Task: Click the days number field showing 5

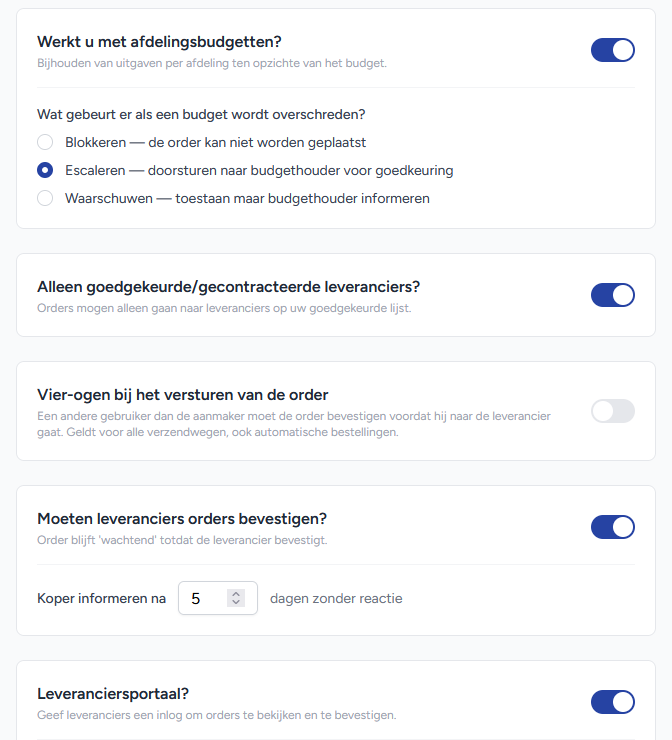Action: [218, 598]
